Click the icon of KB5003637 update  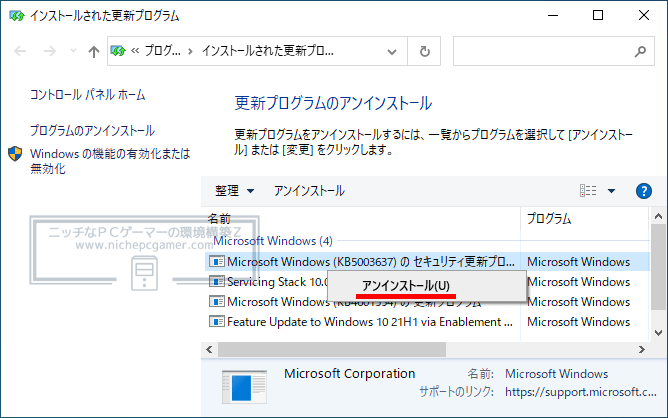tap(217, 262)
